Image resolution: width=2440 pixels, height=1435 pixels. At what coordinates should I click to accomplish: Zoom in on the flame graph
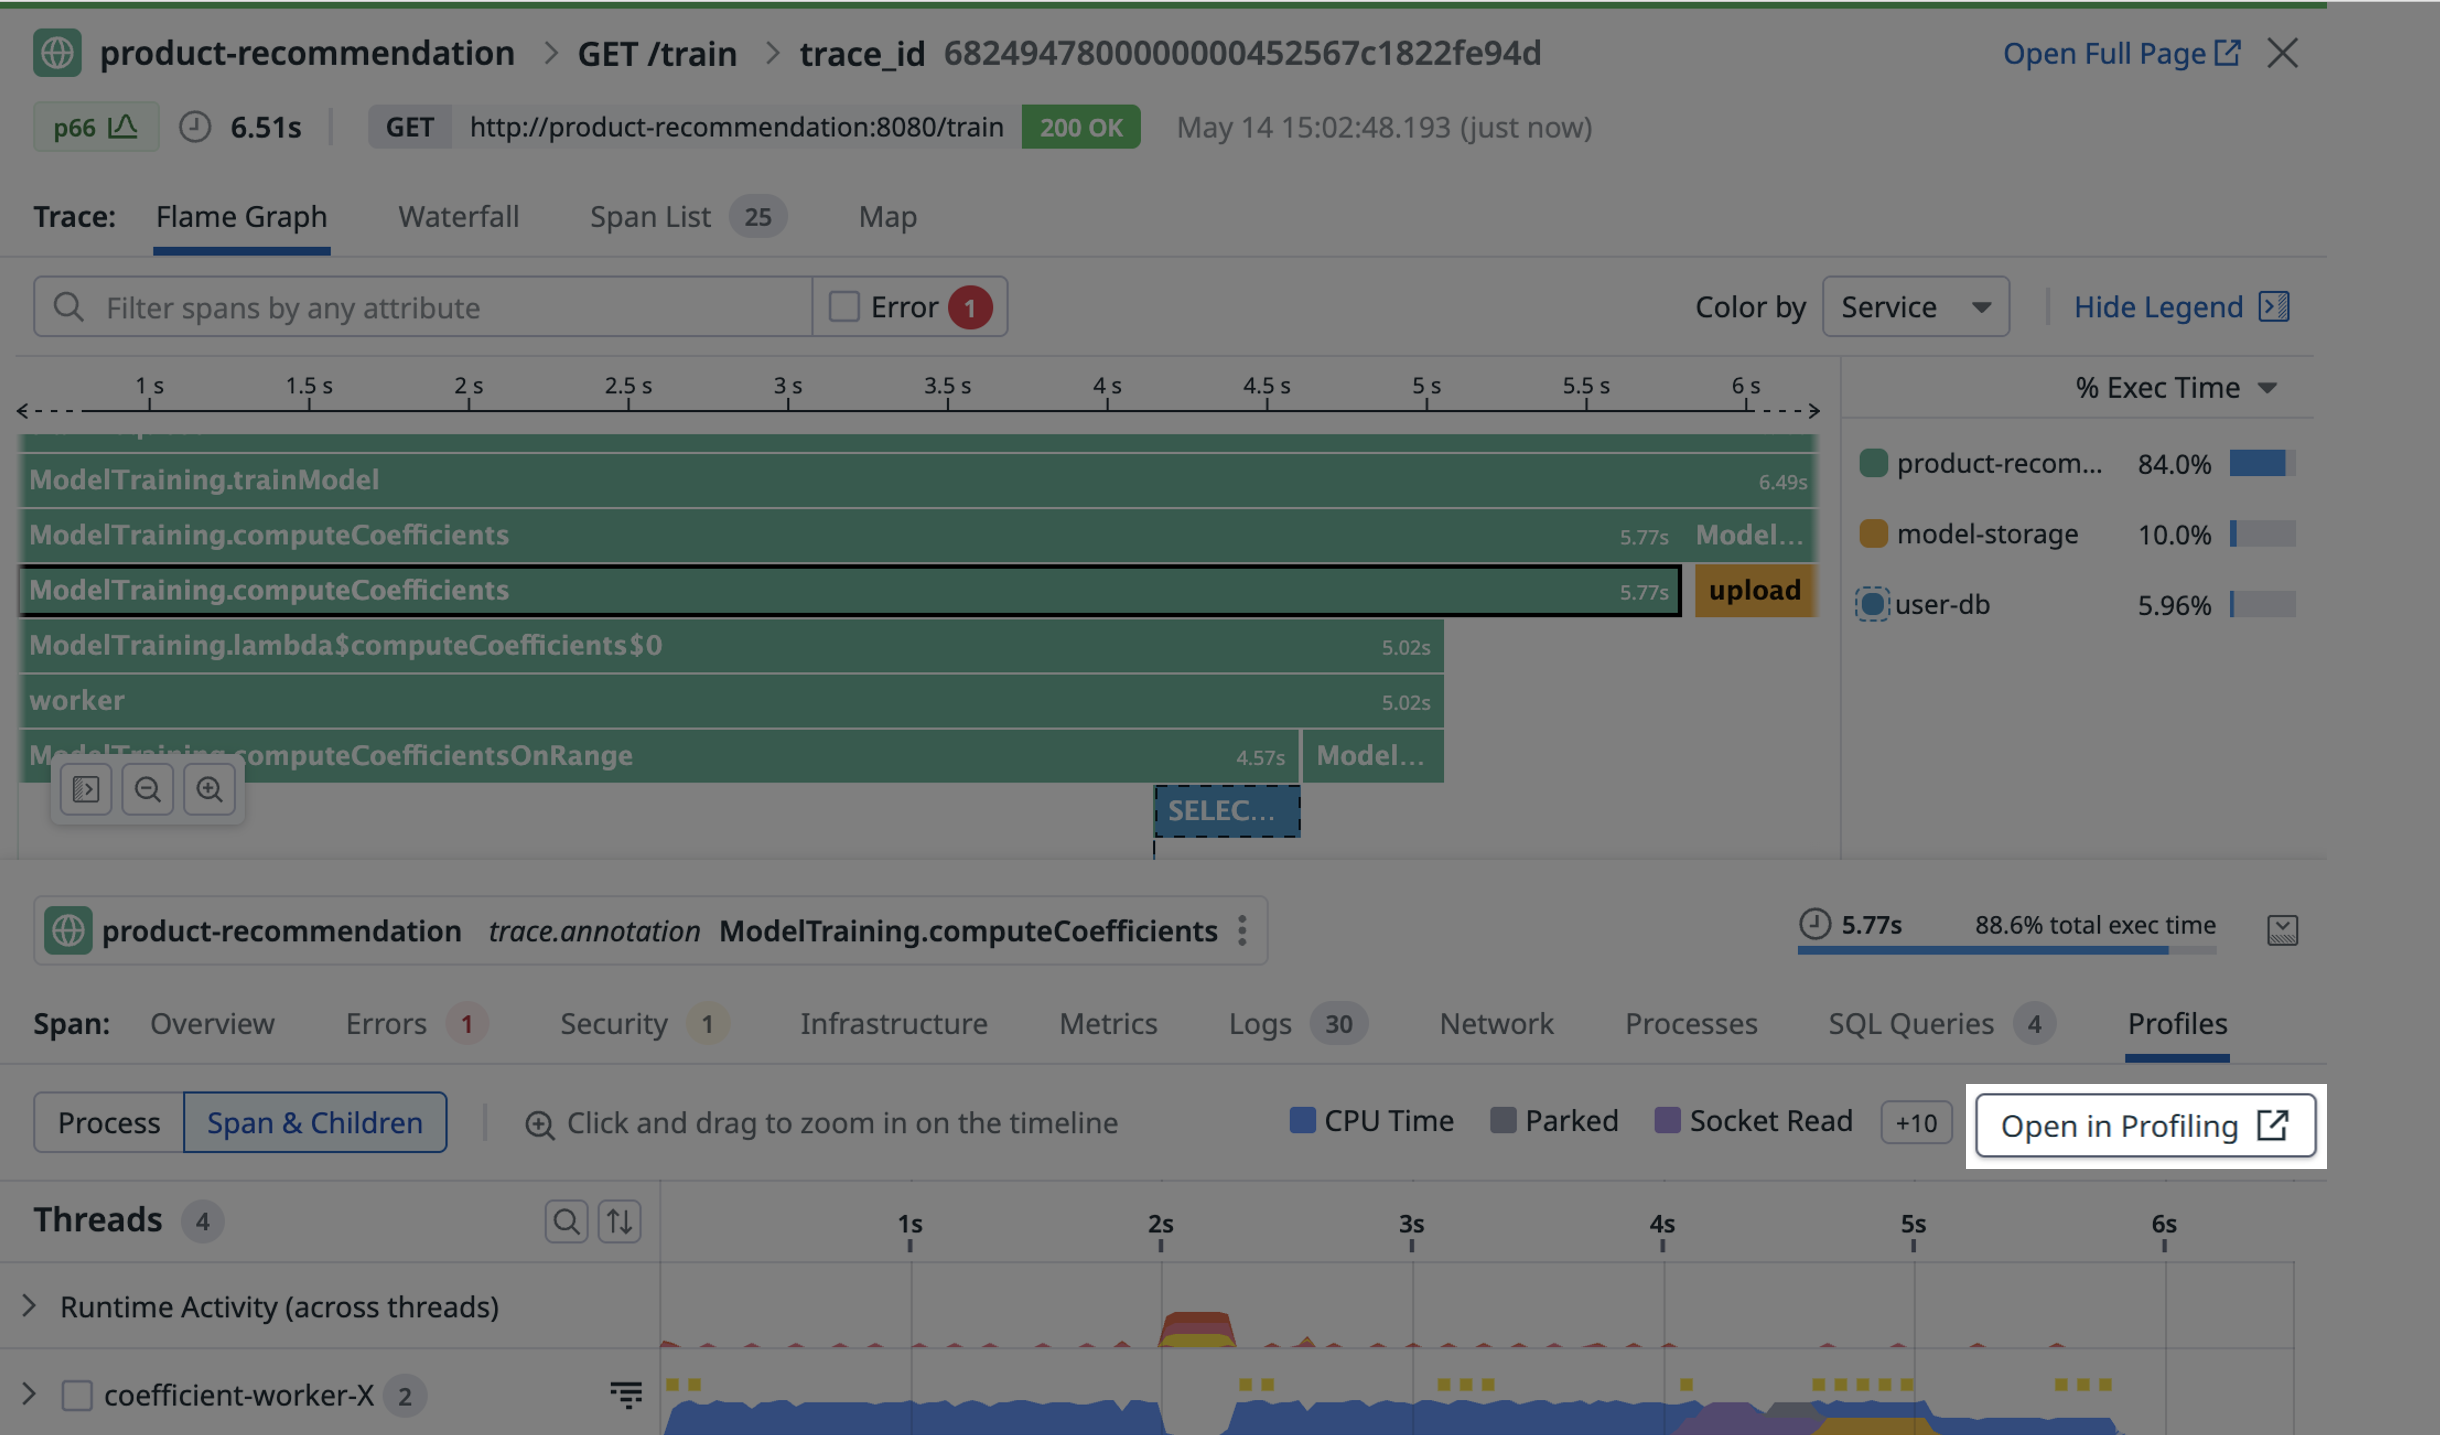pos(209,790)
